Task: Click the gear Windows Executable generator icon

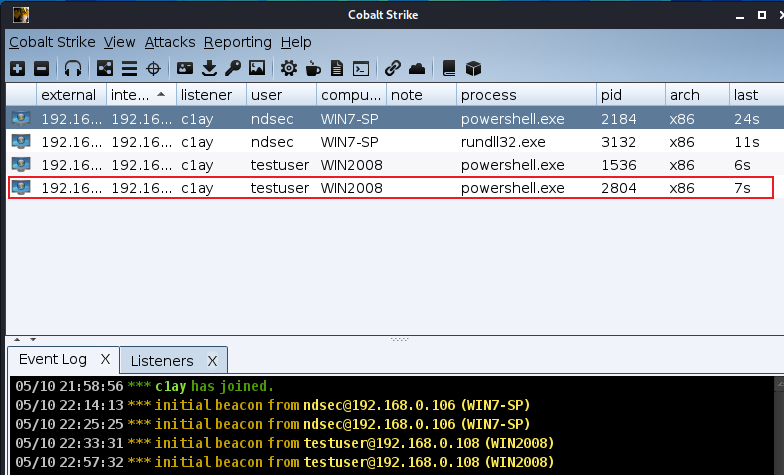Action: [288, 68]
